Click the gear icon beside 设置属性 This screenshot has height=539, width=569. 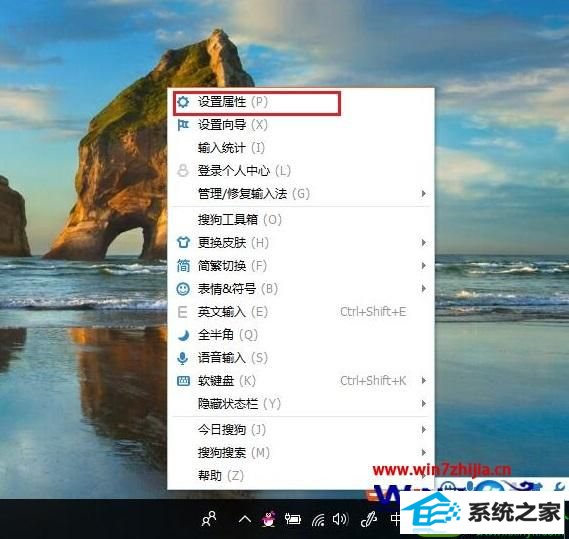(x=183, y=102)
